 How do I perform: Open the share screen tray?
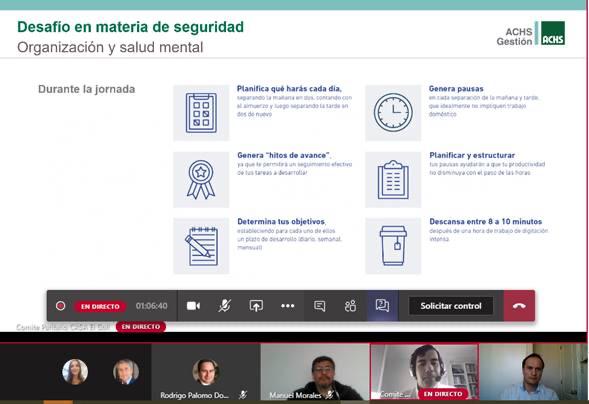tap(256, 306)
